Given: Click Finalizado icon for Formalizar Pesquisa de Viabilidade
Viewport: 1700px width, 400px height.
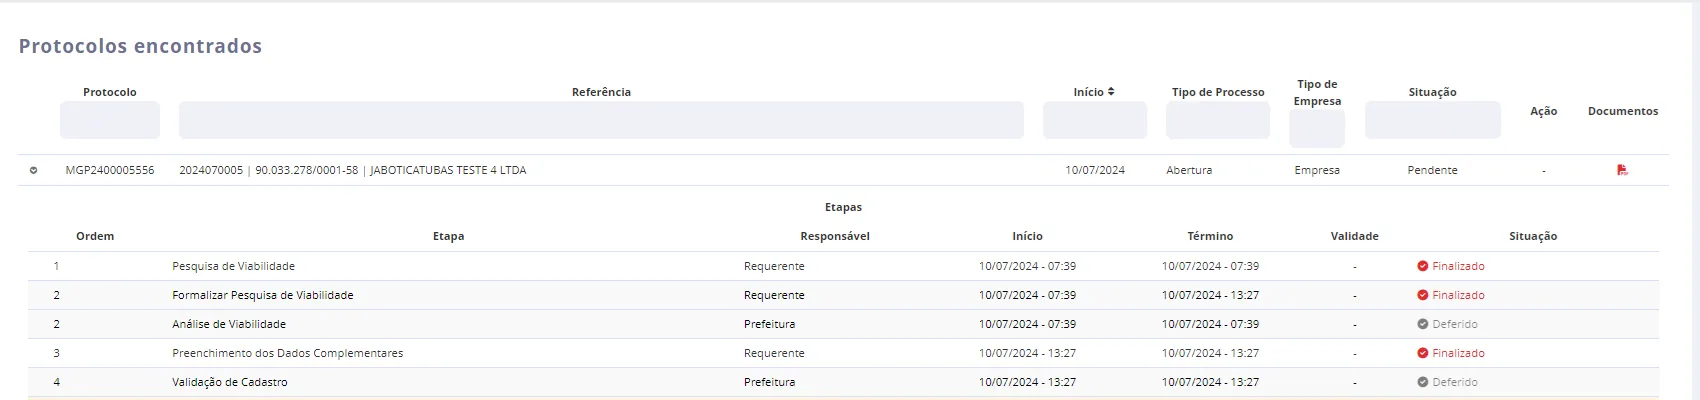Looking at the screenshot, I should pos(1422,295).
